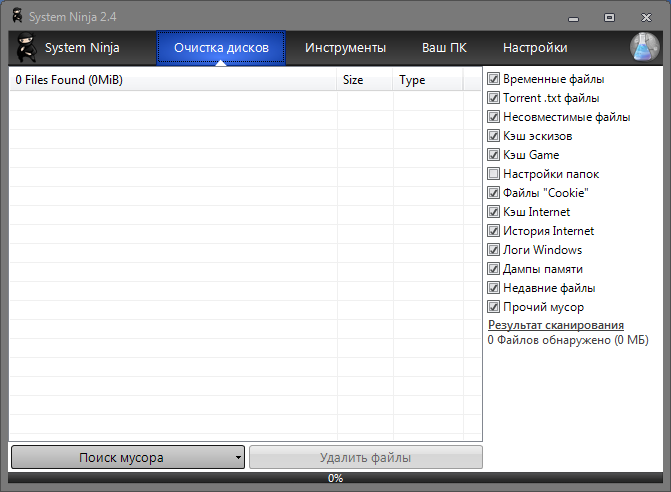Sort by the Type column header
This screenshot has height=492, width=671.
(x=428, y=80)
